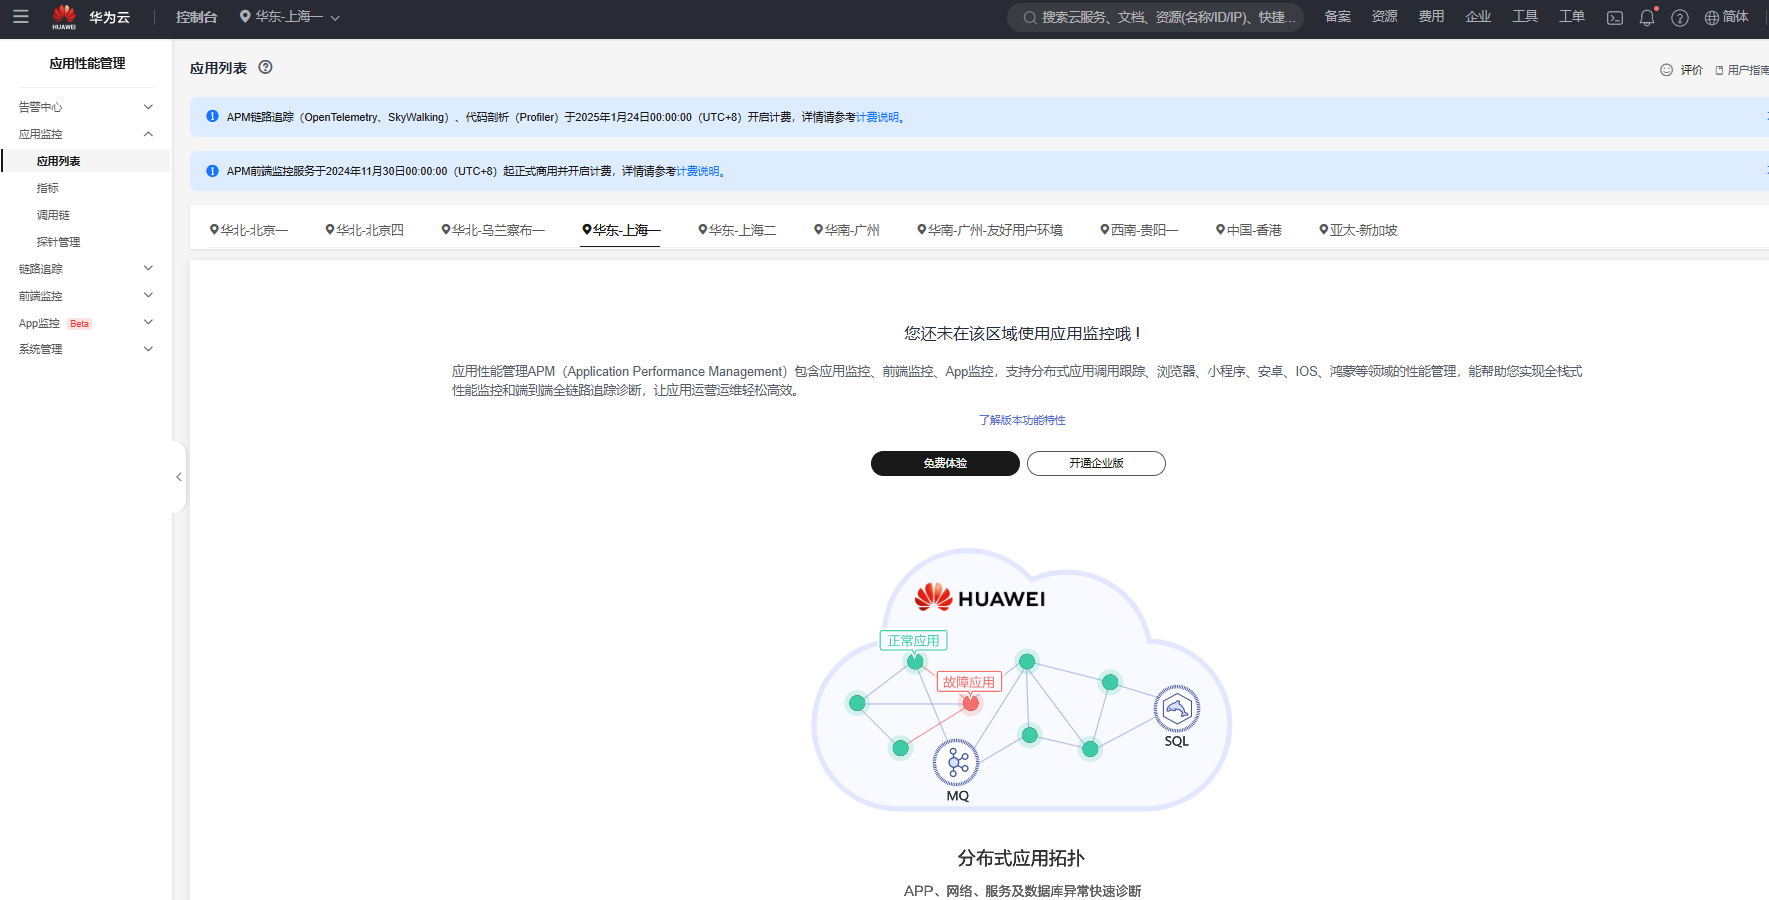Click the SQL node icon in topology
1769x900 pixels.
click(1177, 709)
